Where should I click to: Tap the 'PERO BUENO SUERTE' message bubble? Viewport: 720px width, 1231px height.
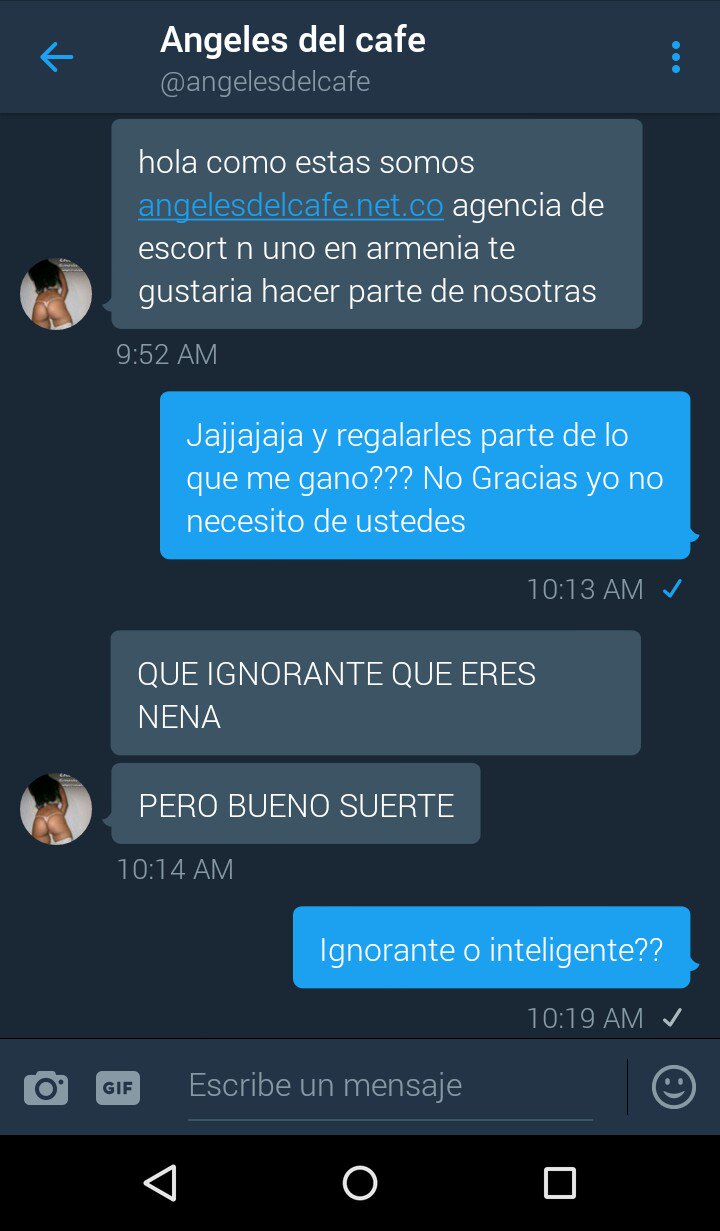[296, 804]
